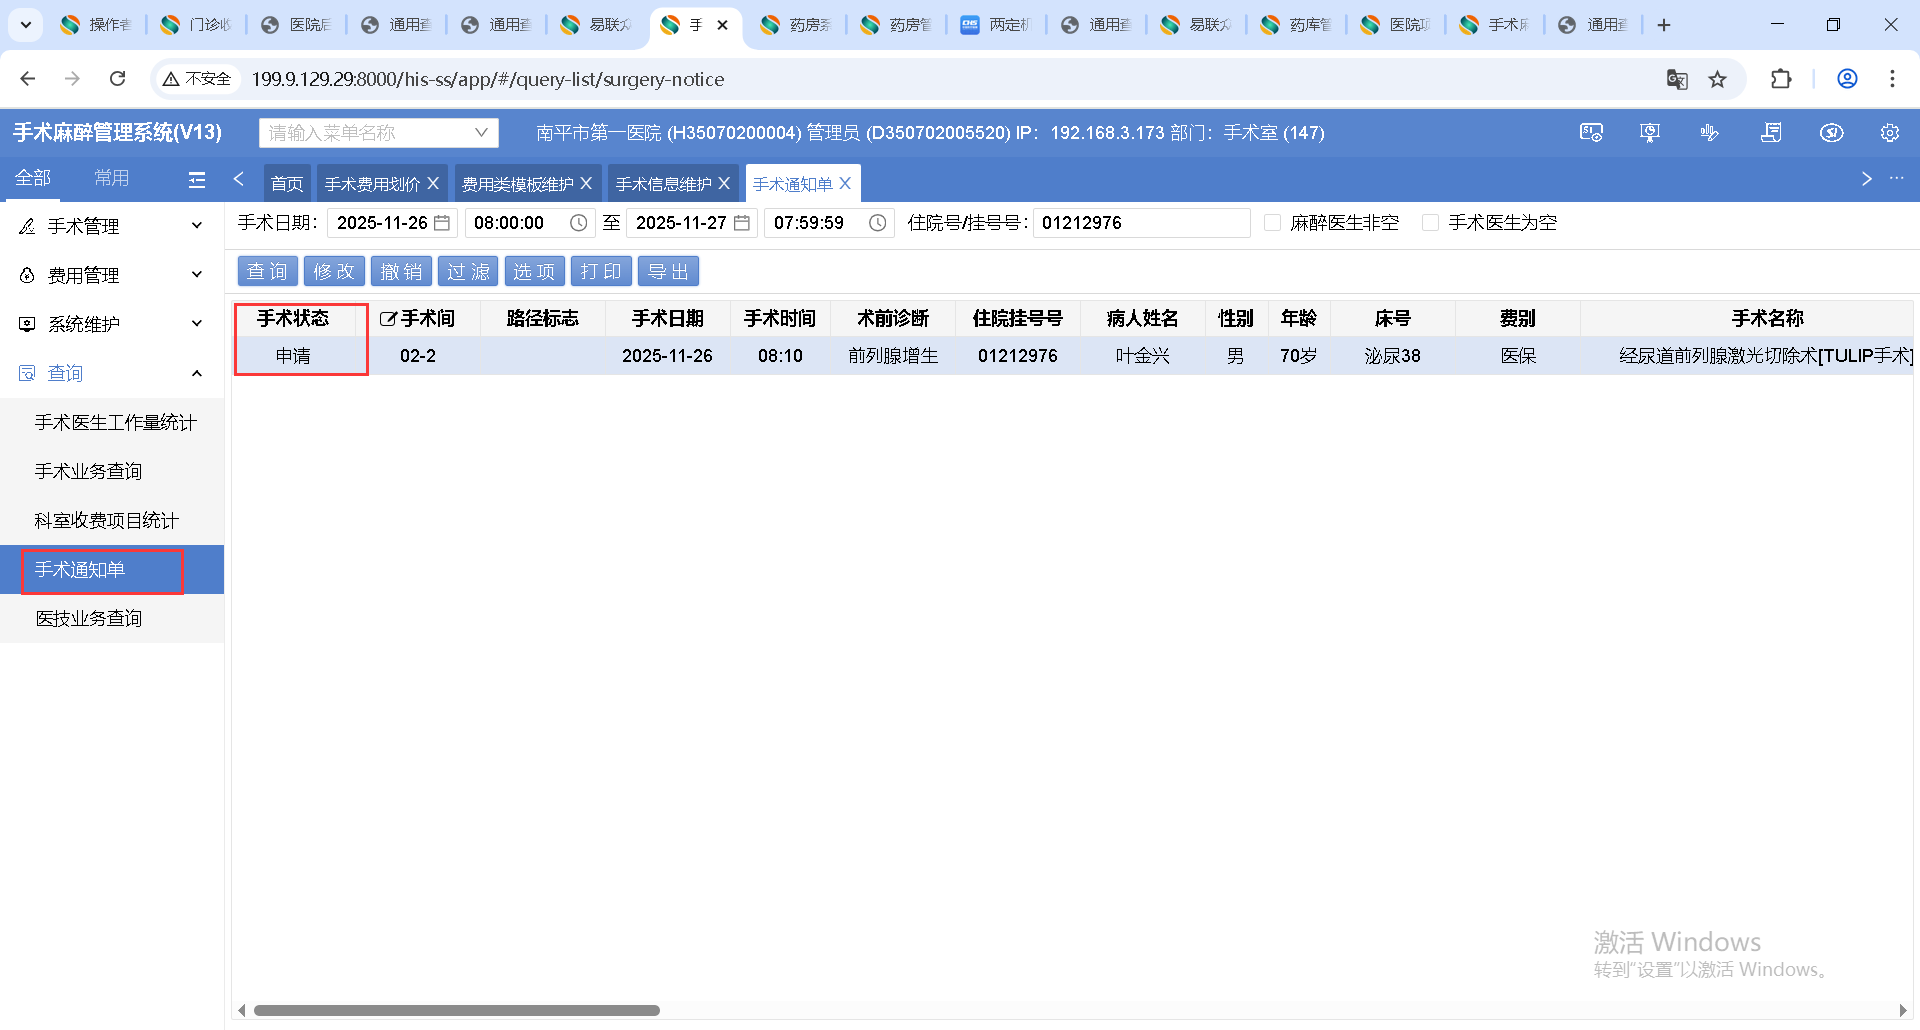Open browser extensions puzzle icon
1920x1030 pixels.
click(x=1781, y=79)
